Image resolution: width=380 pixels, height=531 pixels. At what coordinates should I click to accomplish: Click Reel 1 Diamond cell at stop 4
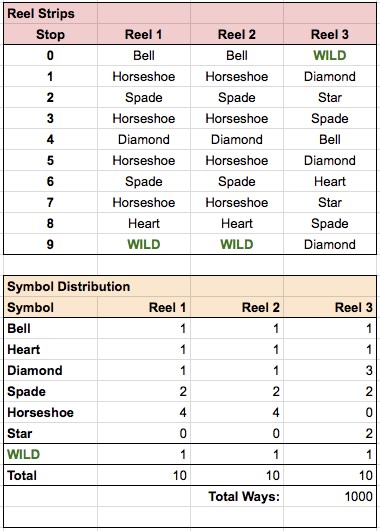coord(144,140)
